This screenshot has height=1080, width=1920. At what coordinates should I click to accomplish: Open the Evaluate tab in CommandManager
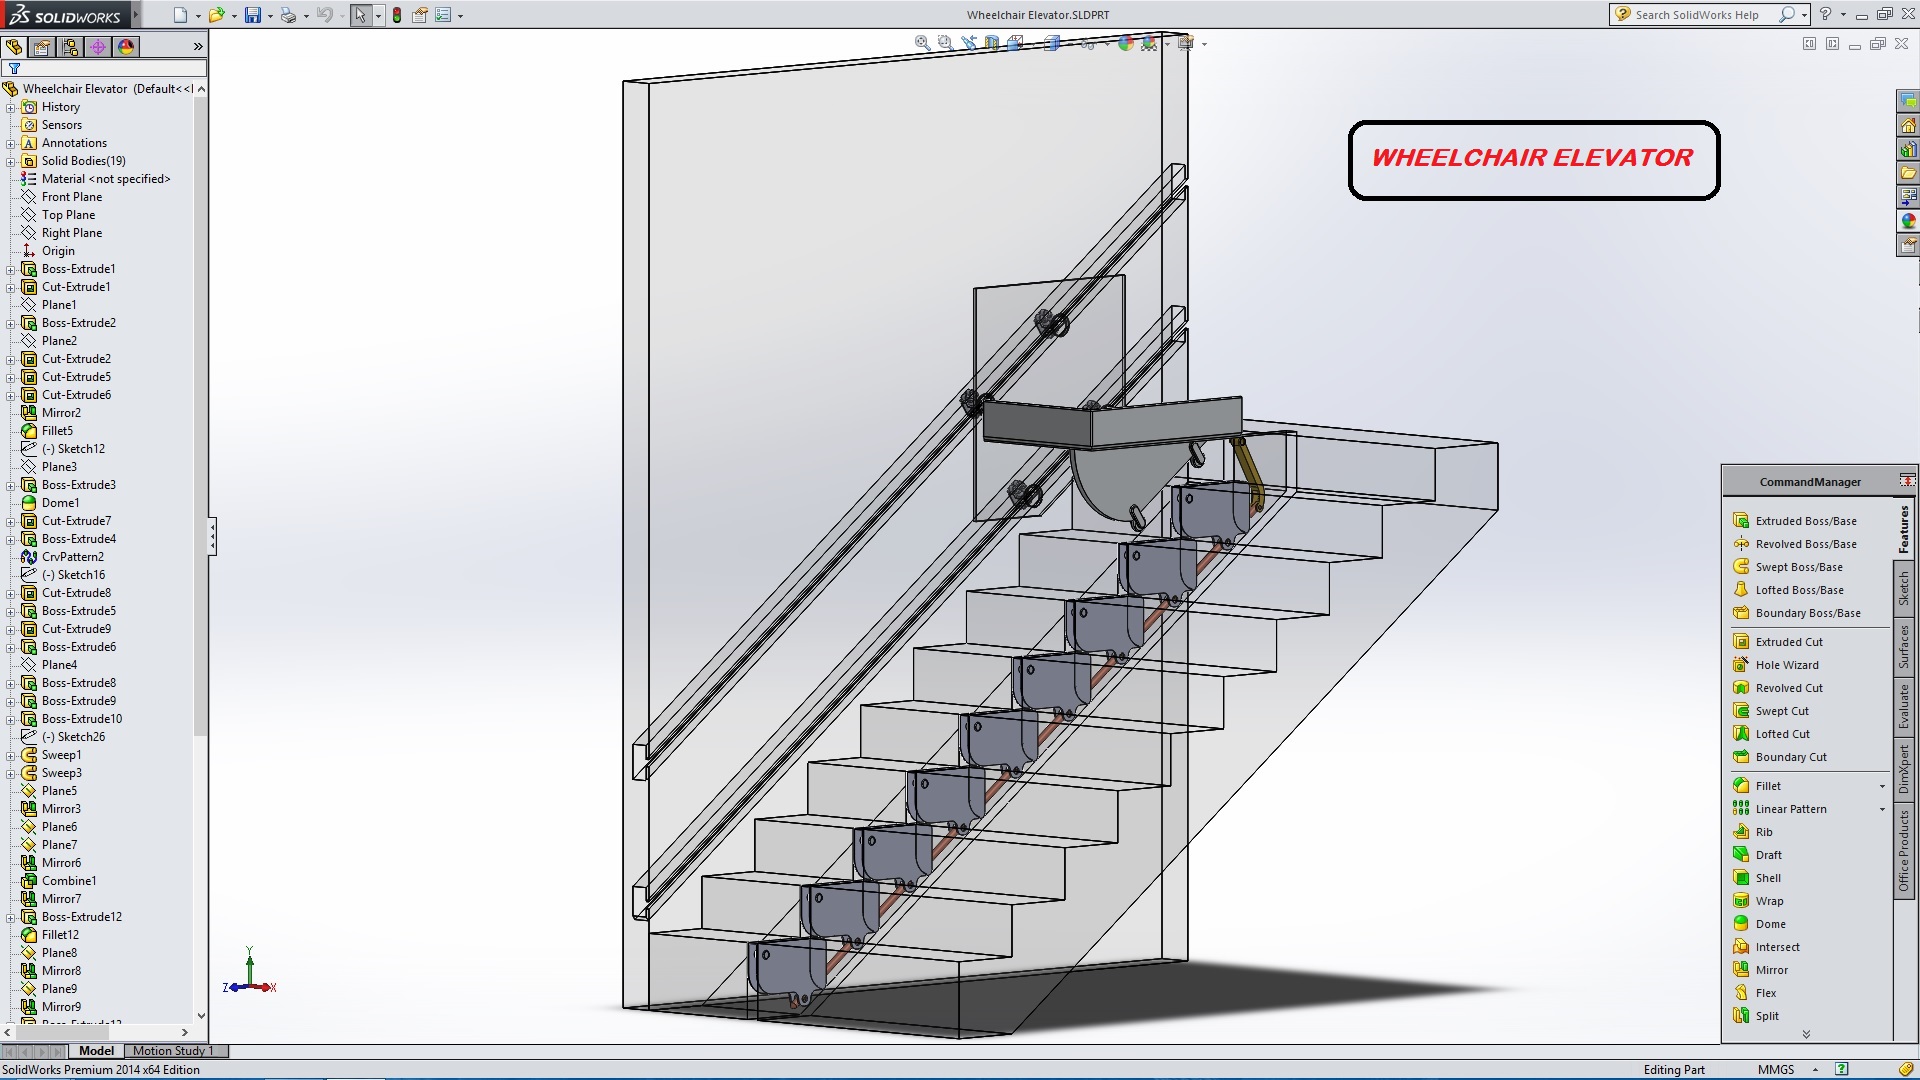click(1904, 706)
